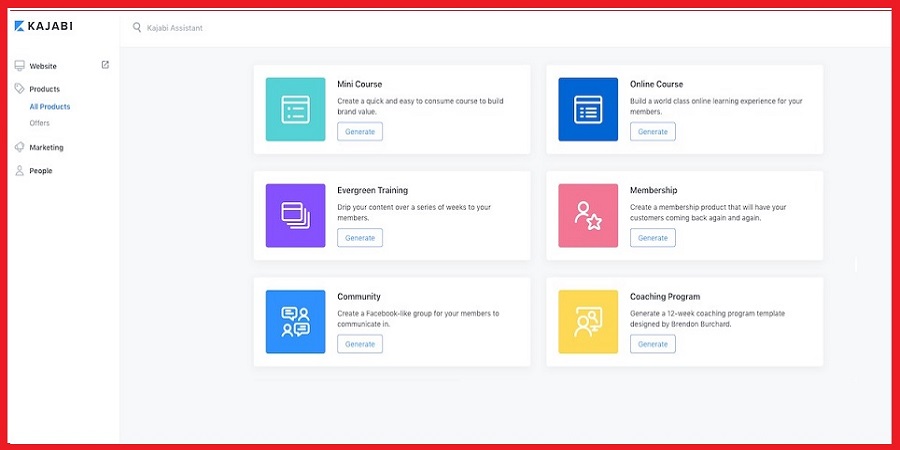
Task: Click the Evergreen Training title
Action: tap(373, 190)
